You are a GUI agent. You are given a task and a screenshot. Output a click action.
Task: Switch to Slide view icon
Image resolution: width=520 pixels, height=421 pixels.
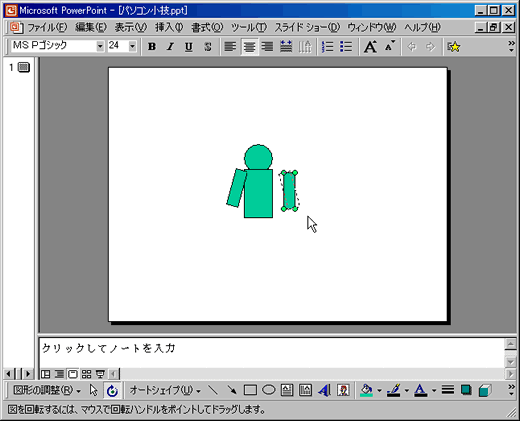(x=73, y=374)
